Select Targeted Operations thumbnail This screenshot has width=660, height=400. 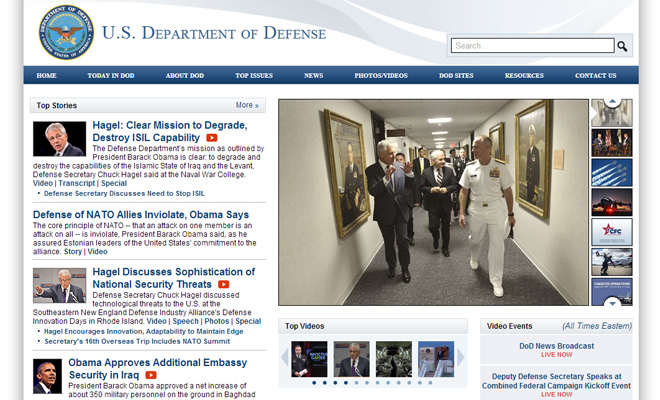click(612, 292)
